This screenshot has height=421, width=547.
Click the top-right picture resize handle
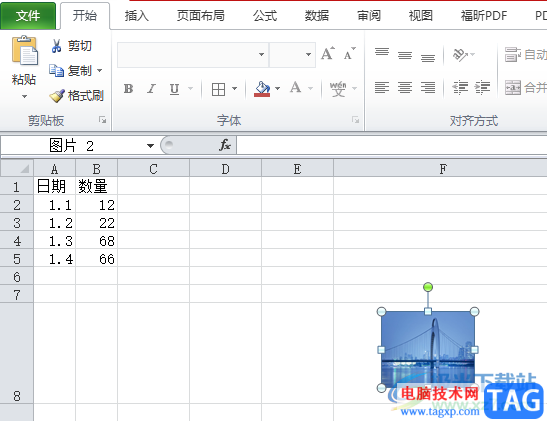click(474, 311)
